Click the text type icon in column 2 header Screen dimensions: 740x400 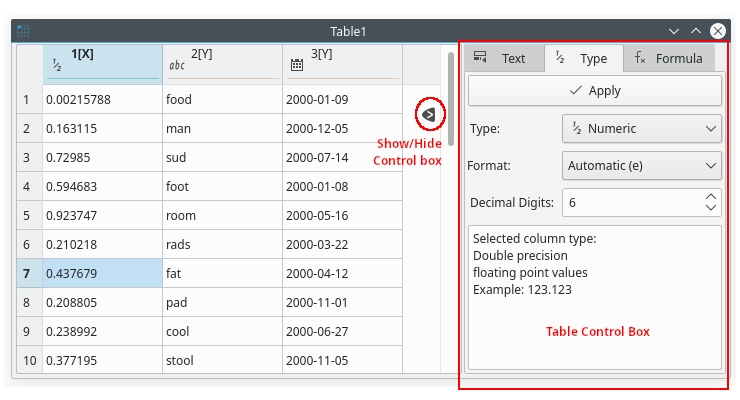pyautogui.click(x=176, y=65)
